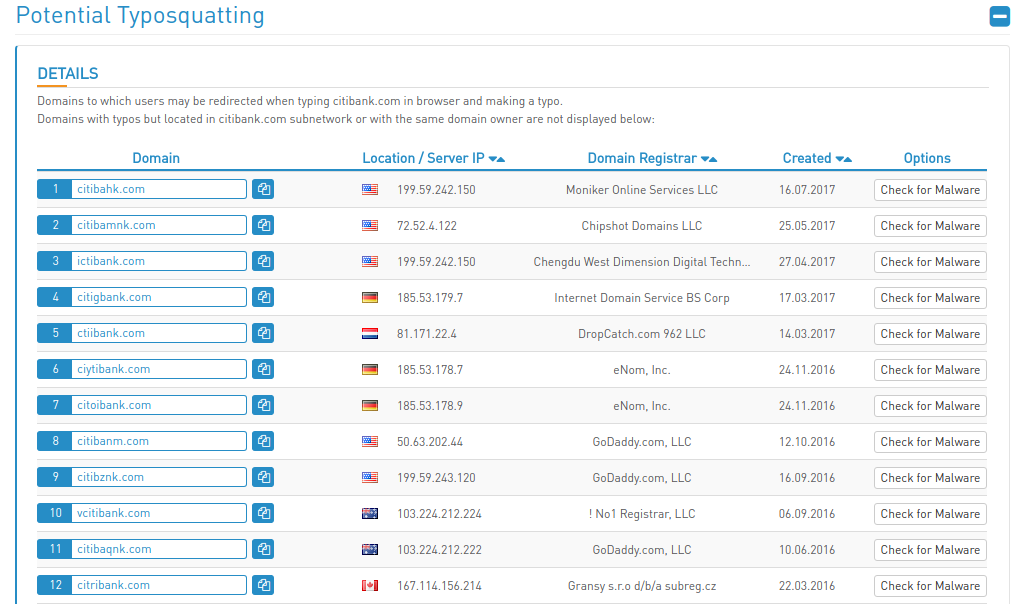Click into the citibznk.com domain field
1022x604 pixels.
pyautogui.click(x=158, y=477)
